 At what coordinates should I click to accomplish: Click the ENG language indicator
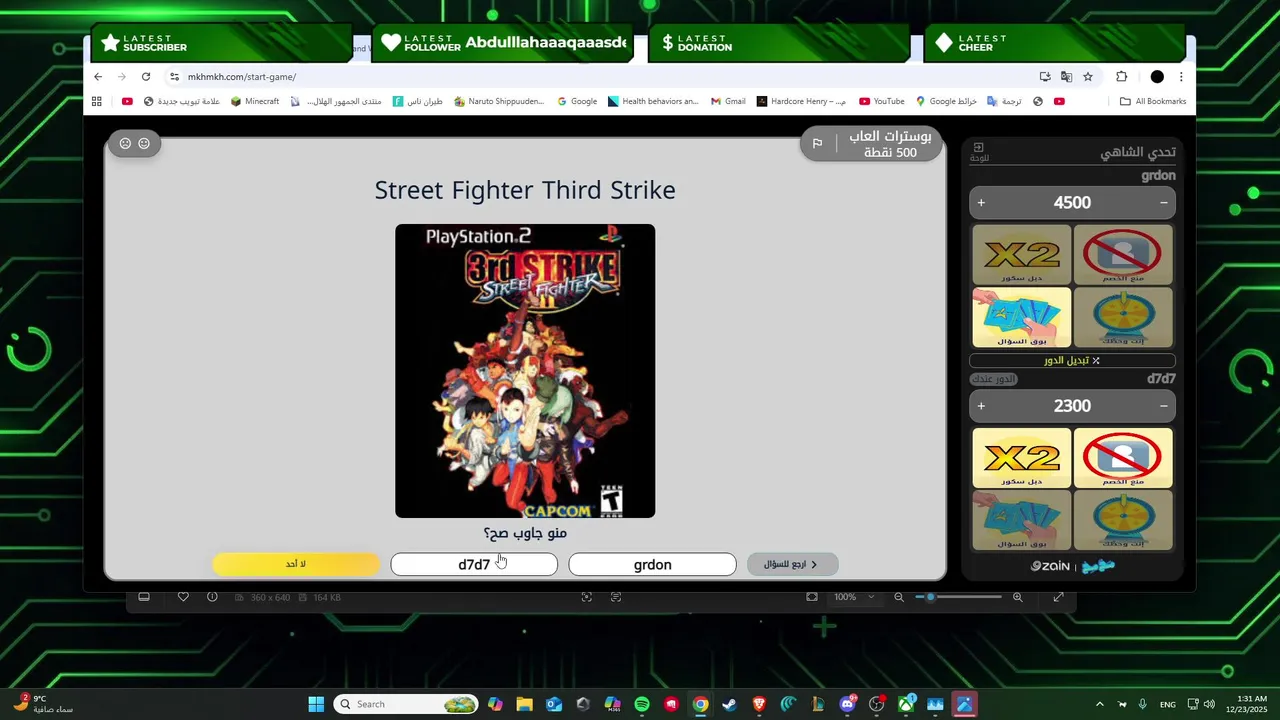pos(1167,705)
